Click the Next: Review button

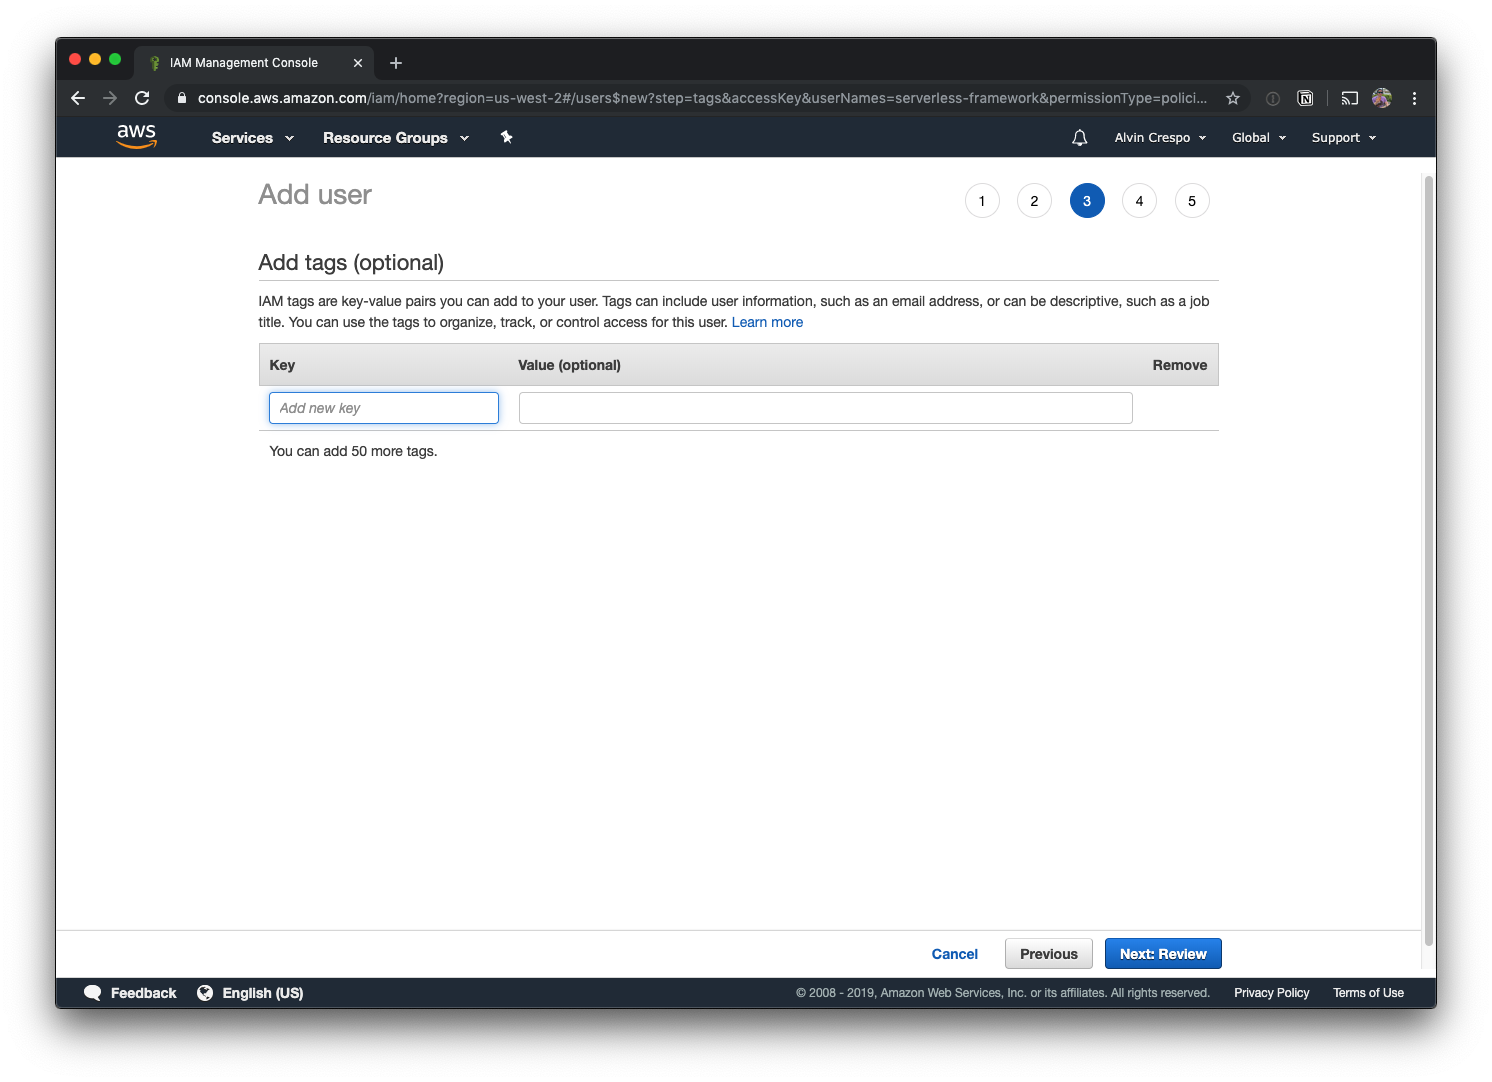point(1162,954)
